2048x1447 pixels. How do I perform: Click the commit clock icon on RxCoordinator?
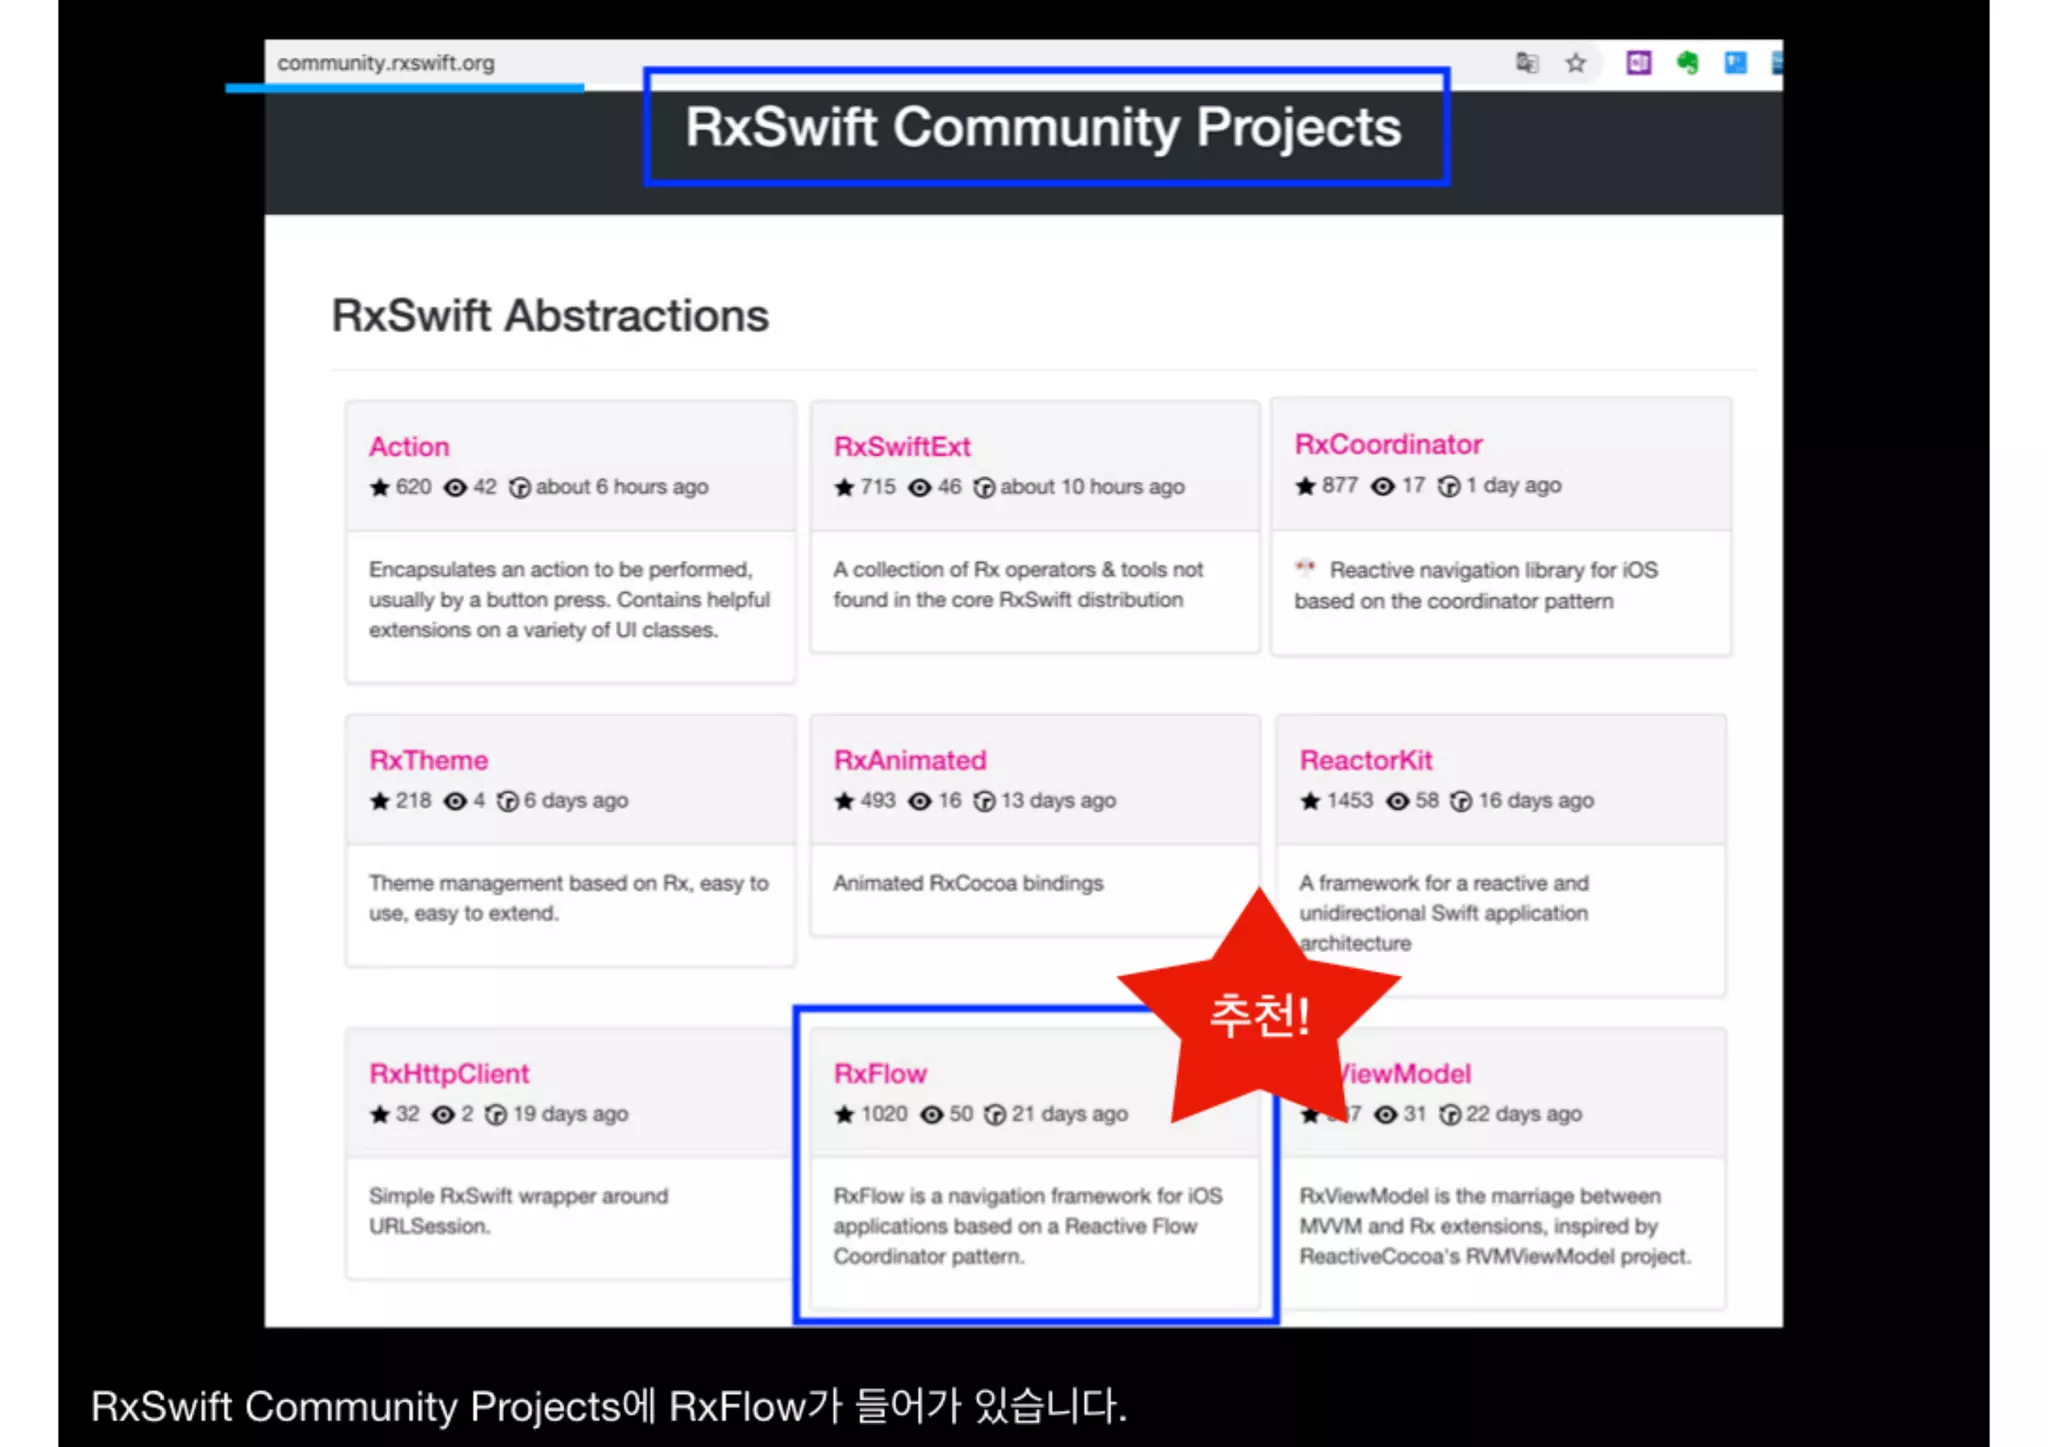click(1448, 486)
